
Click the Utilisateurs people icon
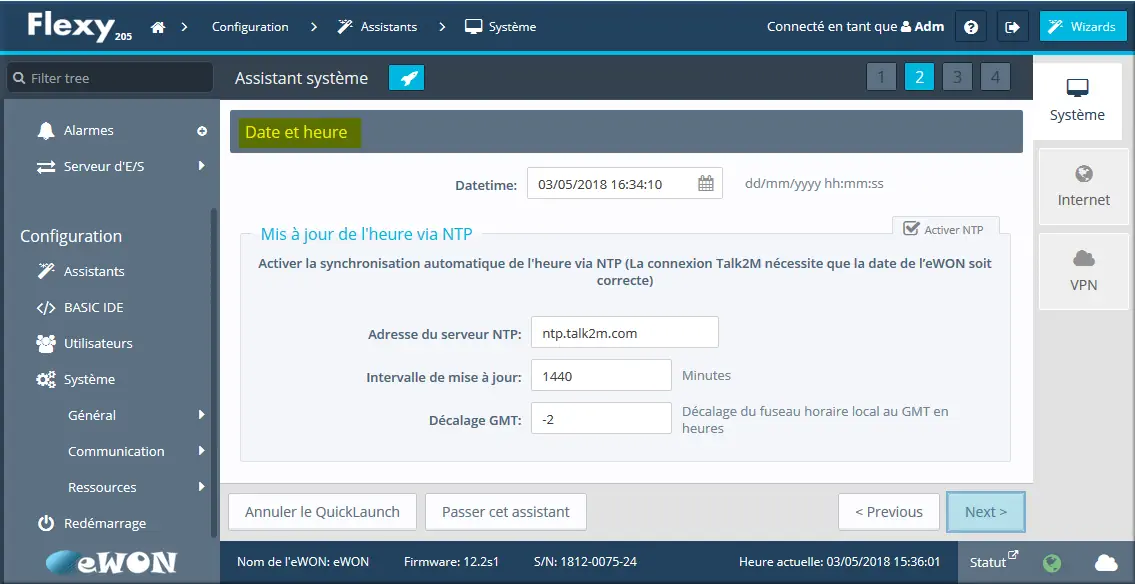[46, 343]
